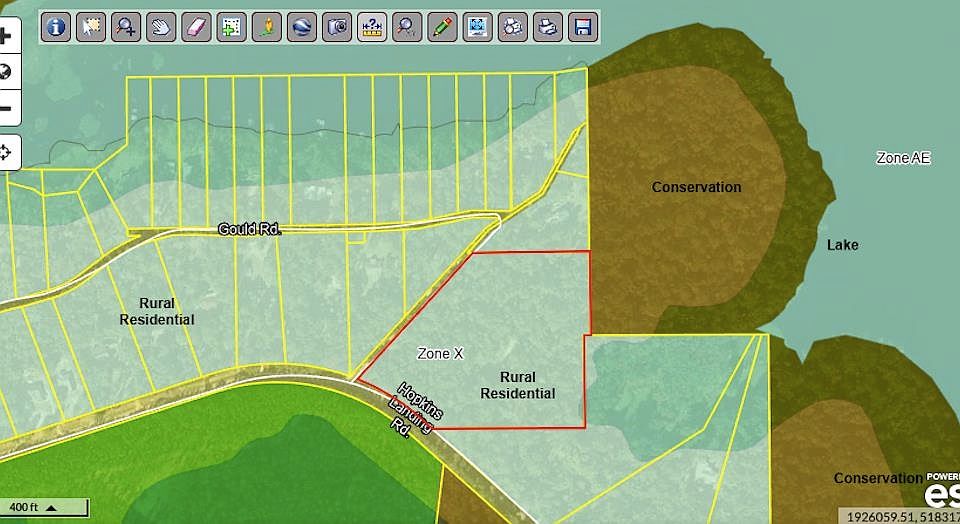Zoom in with the plus button

point(6,36)
